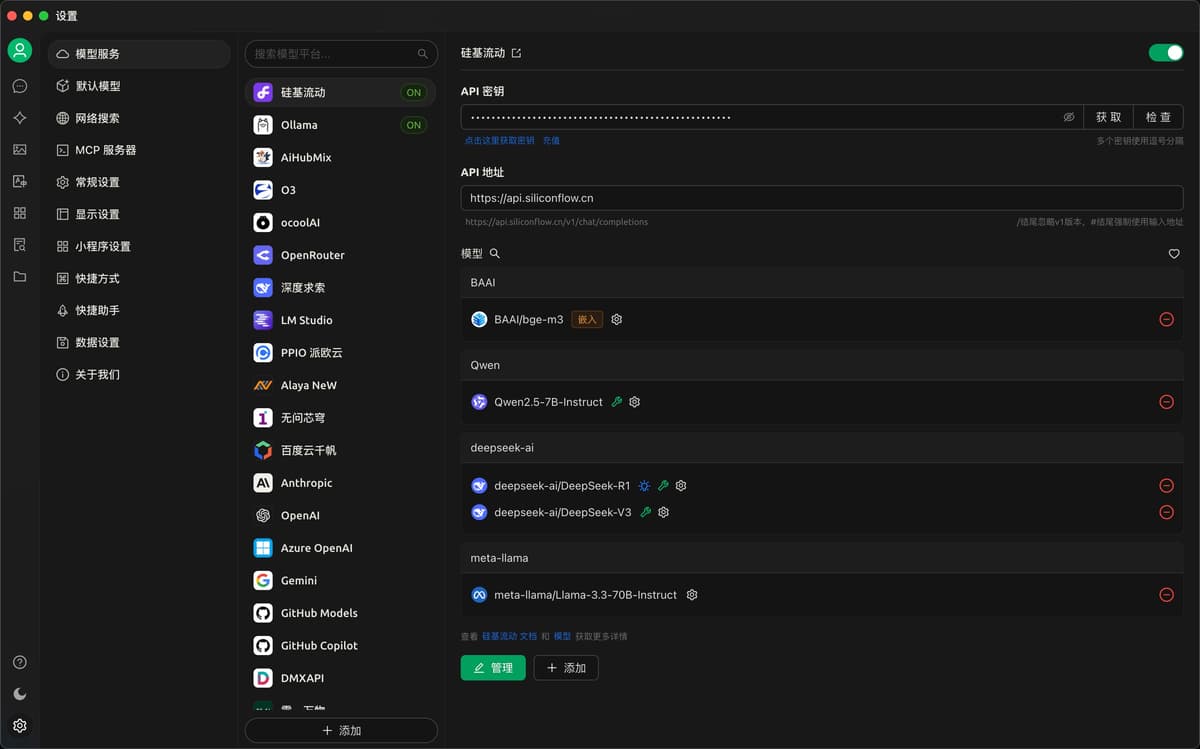Click the green 管理 models button
Screen dimensions: 1200x749
coord(493,668)
